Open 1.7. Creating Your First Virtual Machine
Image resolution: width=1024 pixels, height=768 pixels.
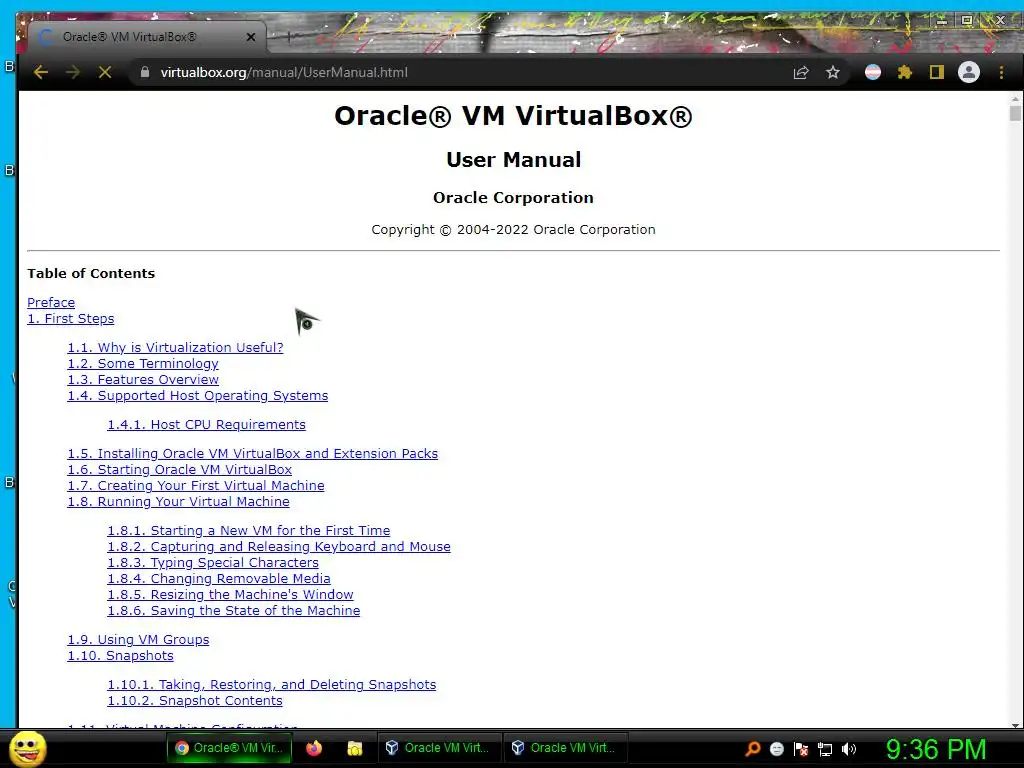196,485
